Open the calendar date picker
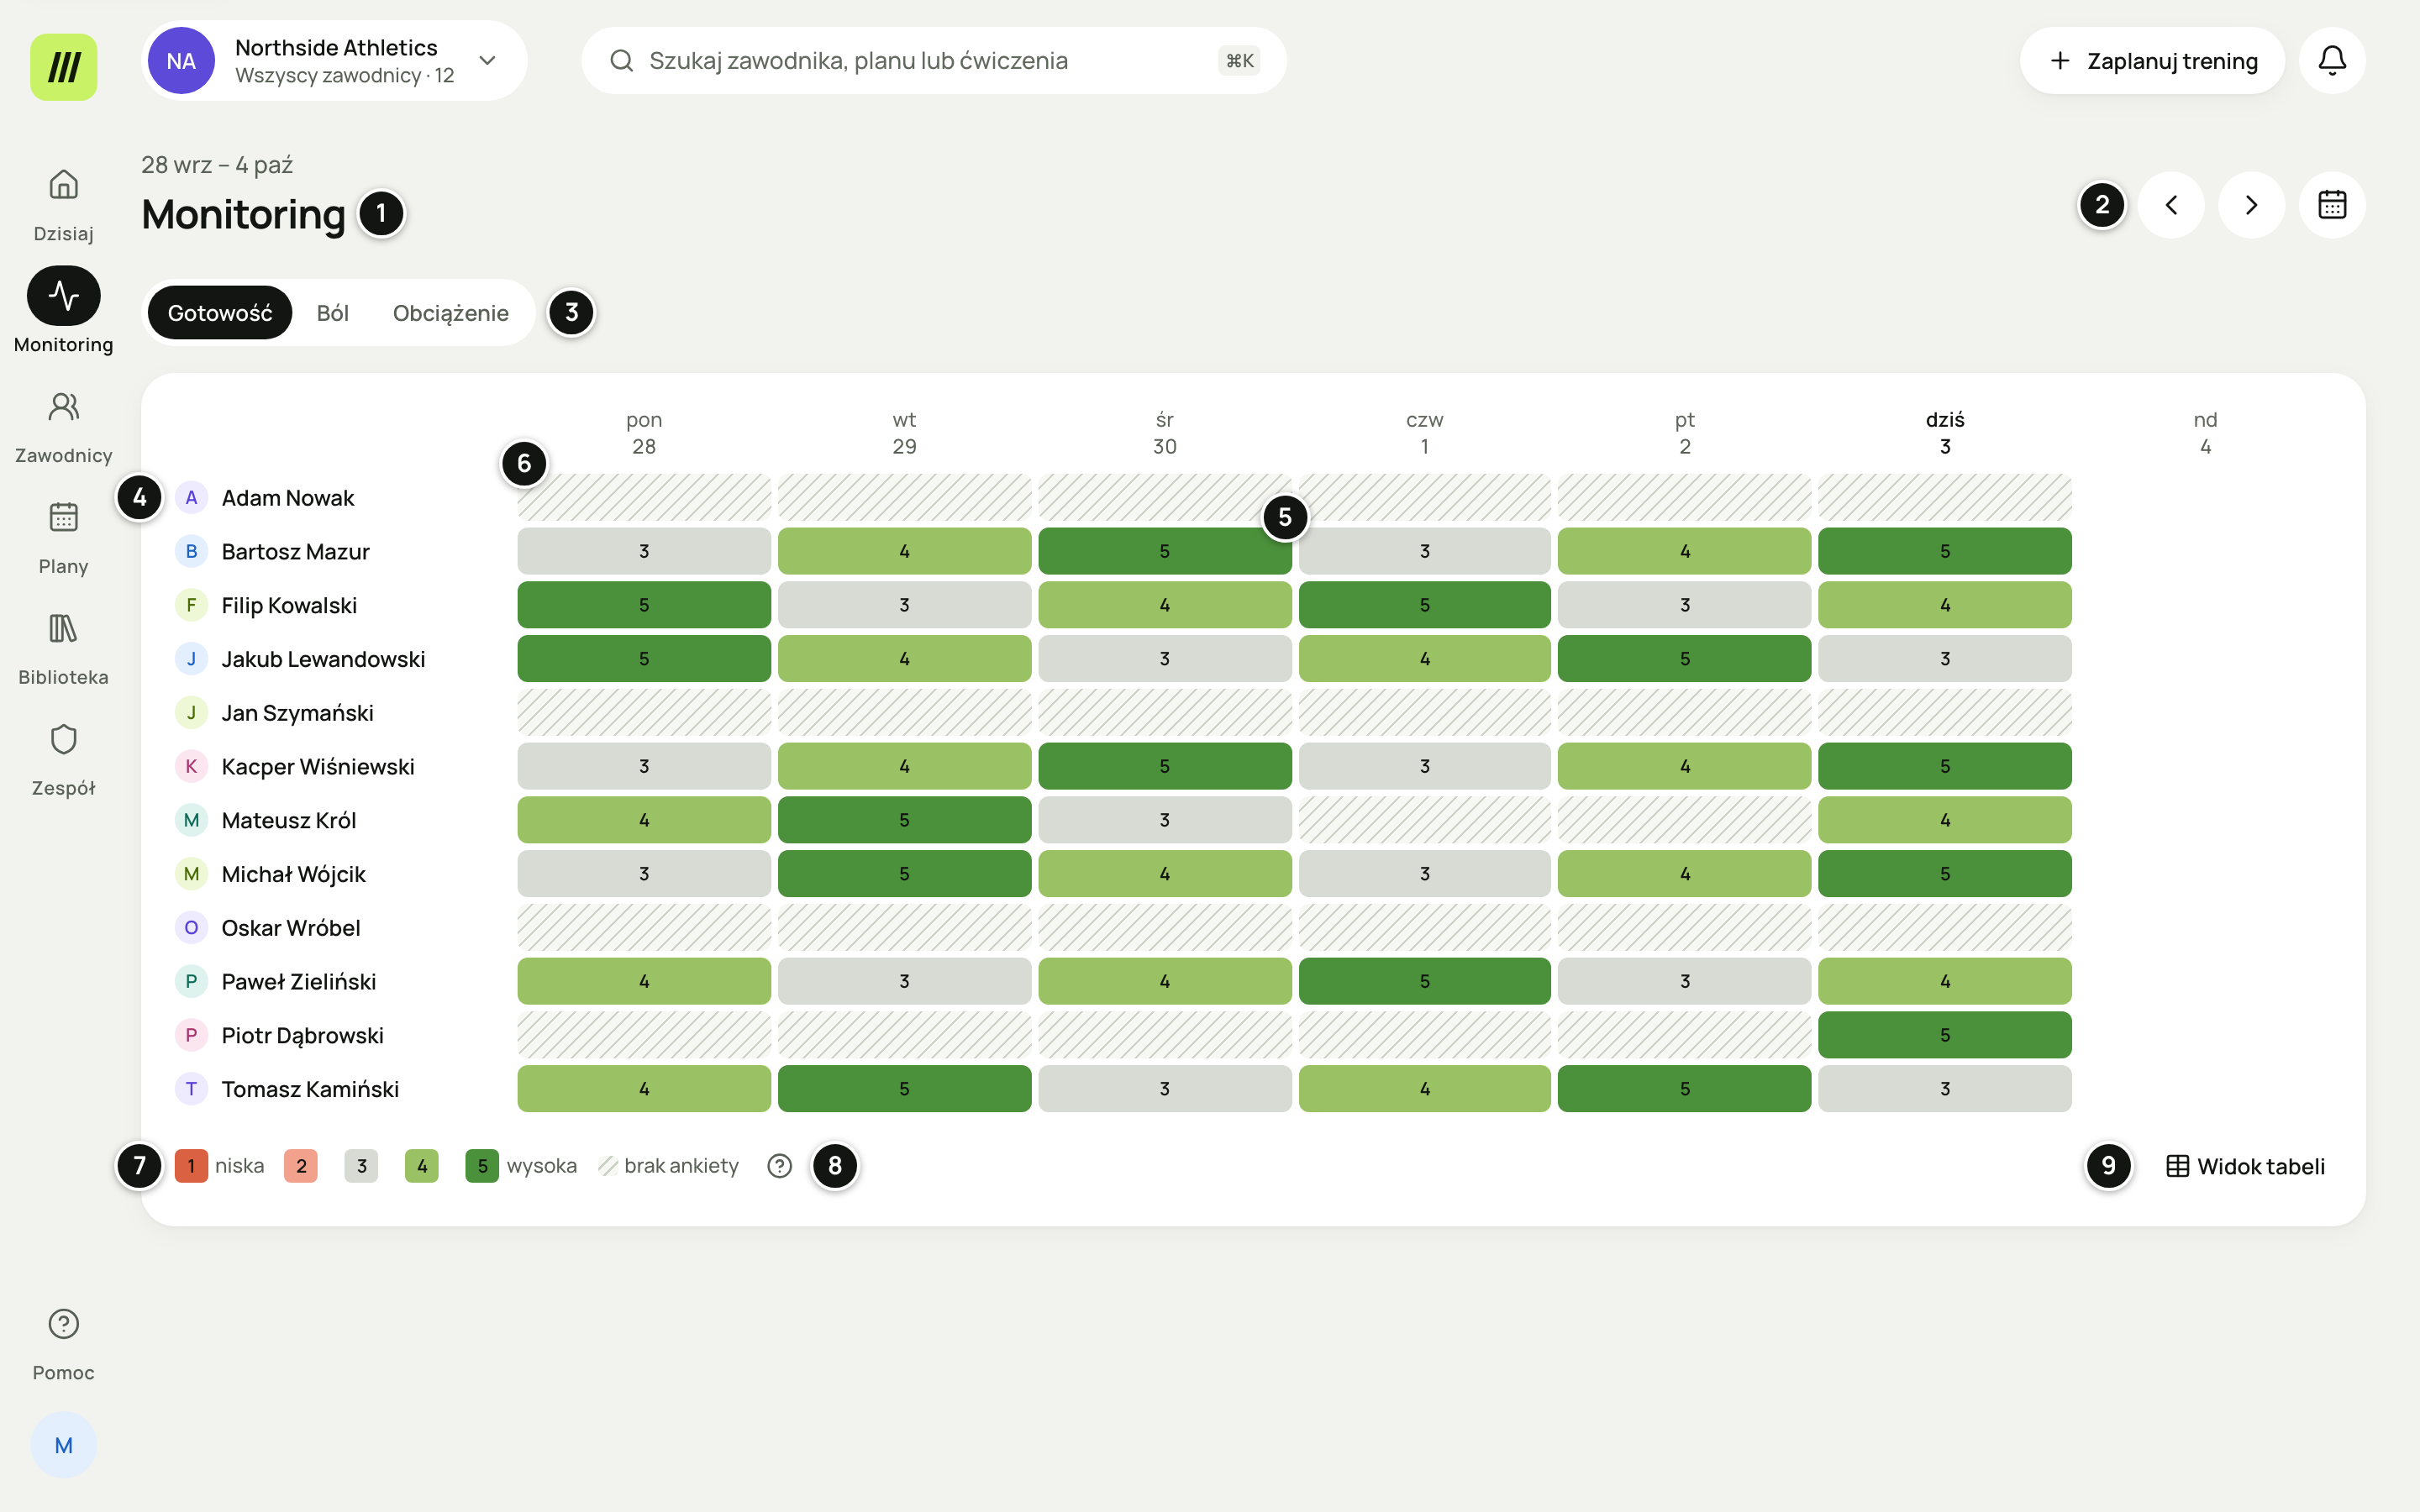2420x1512 pixels. tap(2332, 205)
